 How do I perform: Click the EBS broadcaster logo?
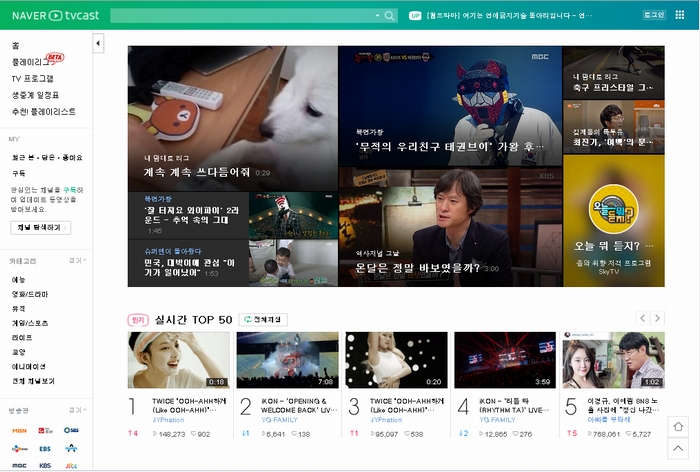click(45, 449)
